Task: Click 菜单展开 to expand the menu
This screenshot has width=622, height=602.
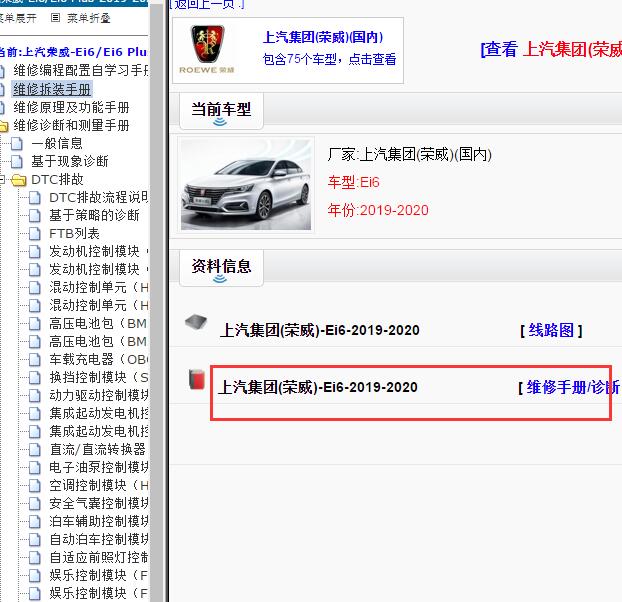Action: coord(18,18)
